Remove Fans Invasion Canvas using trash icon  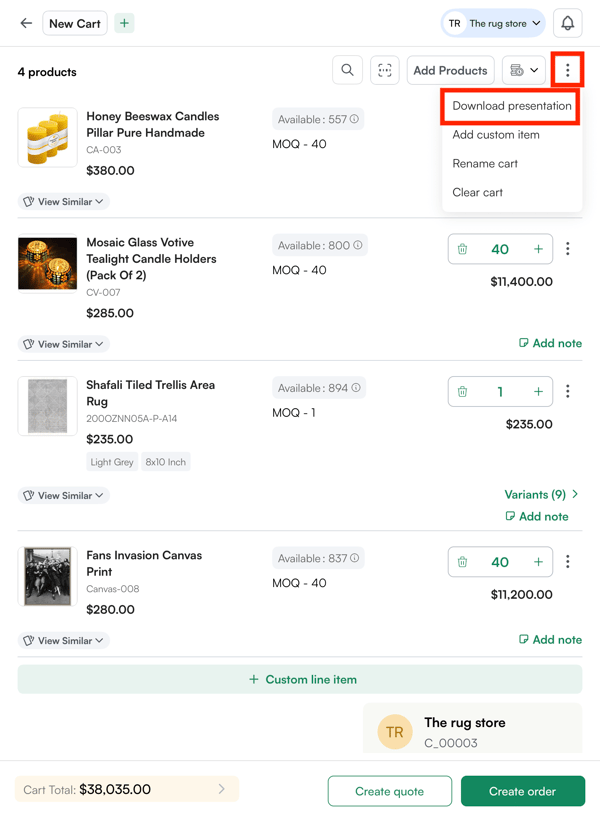(x=462, y=562)
